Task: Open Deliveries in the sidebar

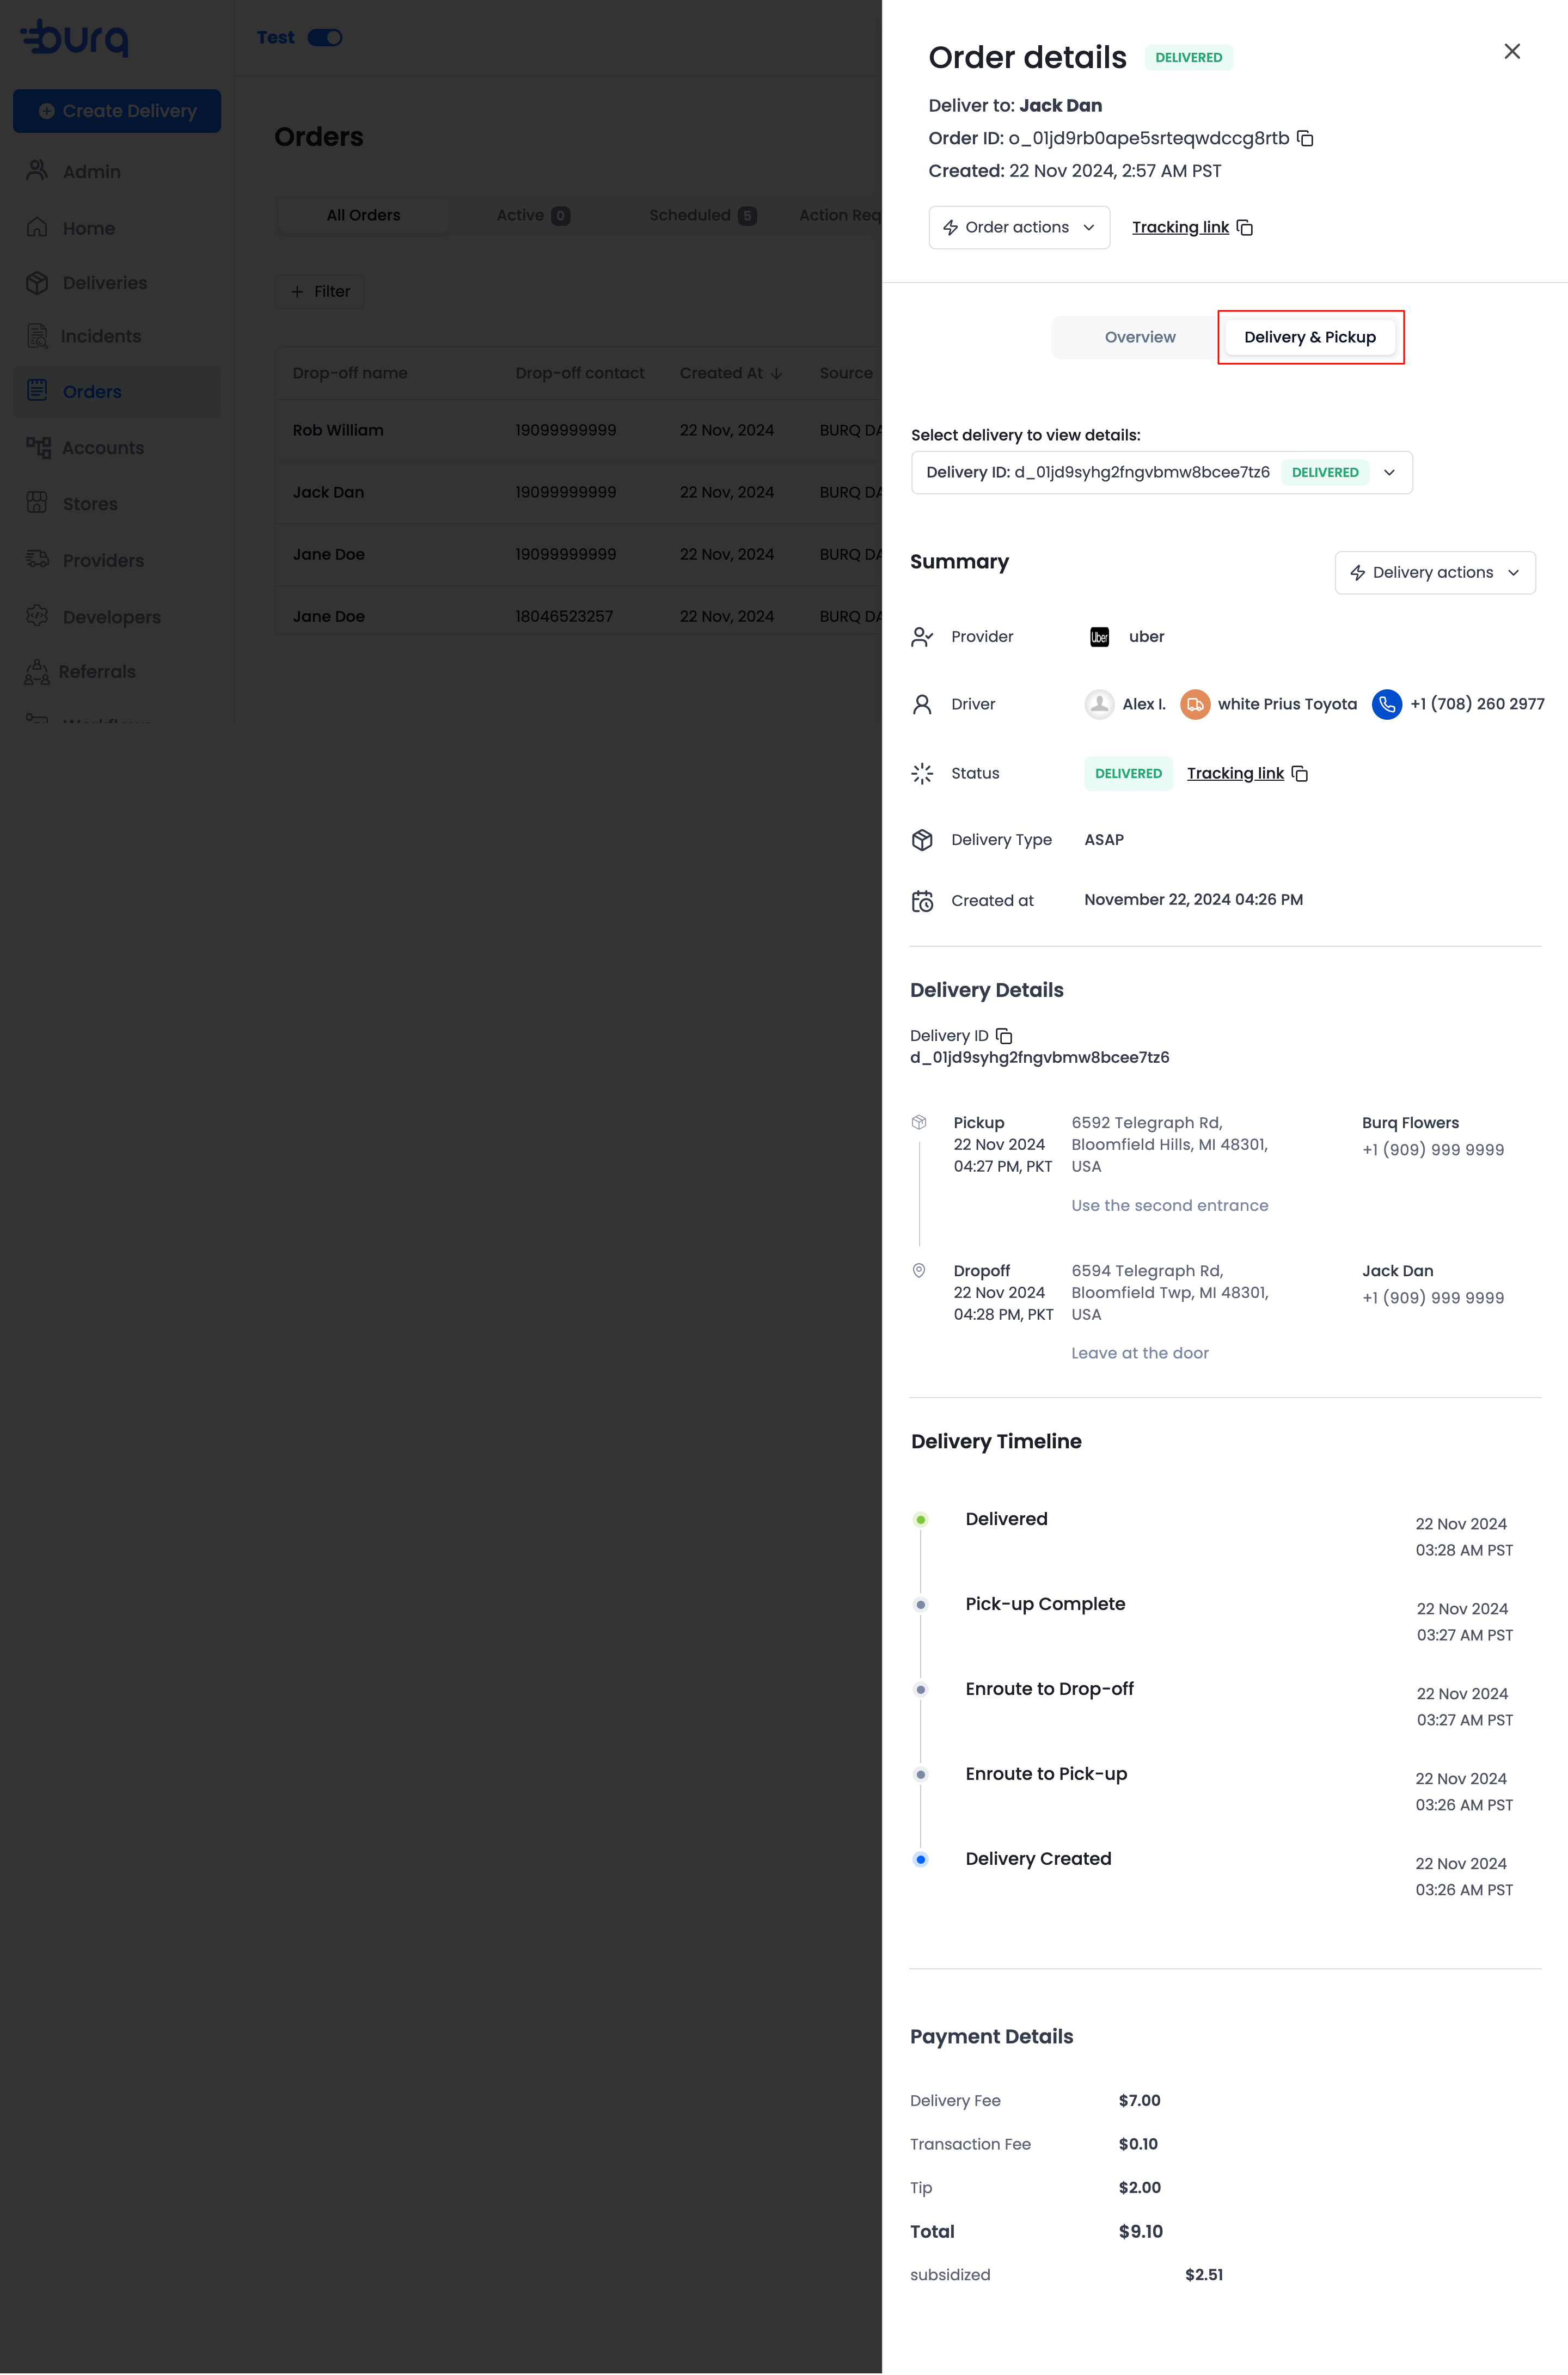Action: (x=104, y=283)
